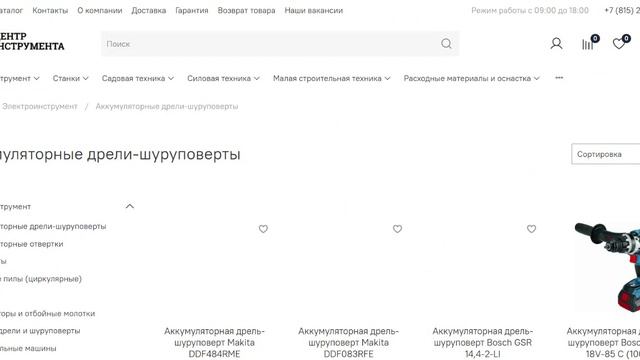640x360 pixels.
Task: Open Makita DDF083RFE product title
Action: point(348,342)
